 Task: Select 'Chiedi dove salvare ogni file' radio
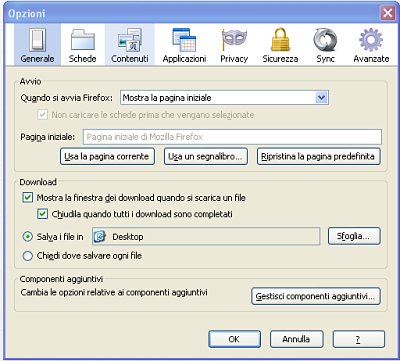click(27, 256)
